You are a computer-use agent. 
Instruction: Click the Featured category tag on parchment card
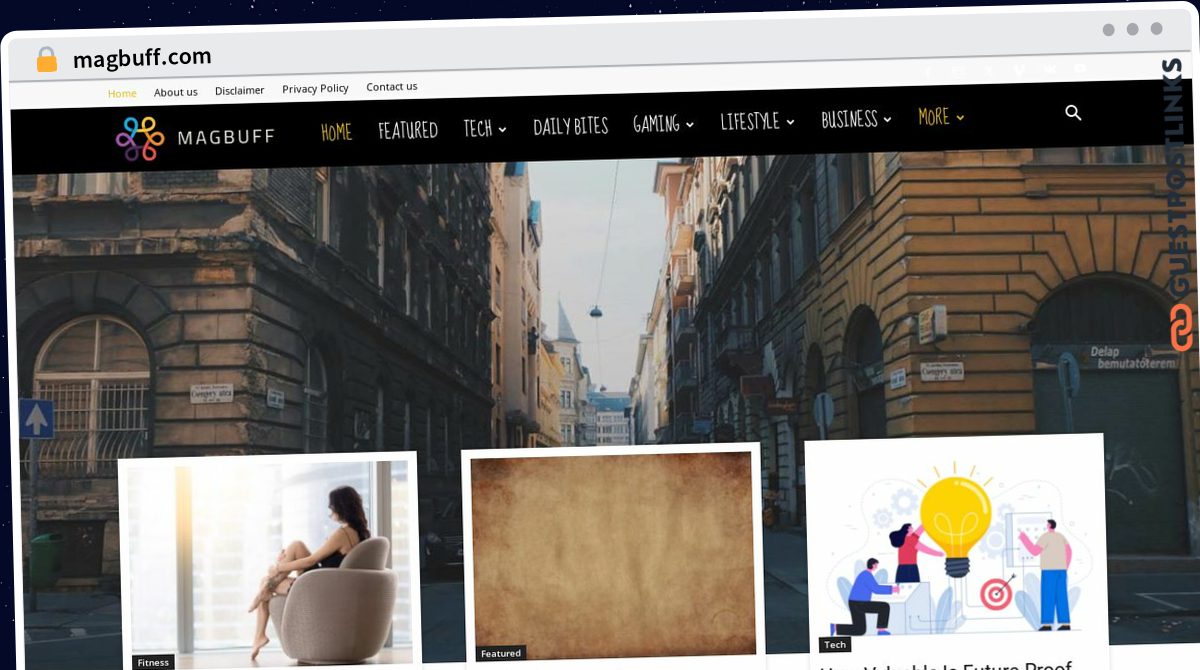tap(500, 653)
